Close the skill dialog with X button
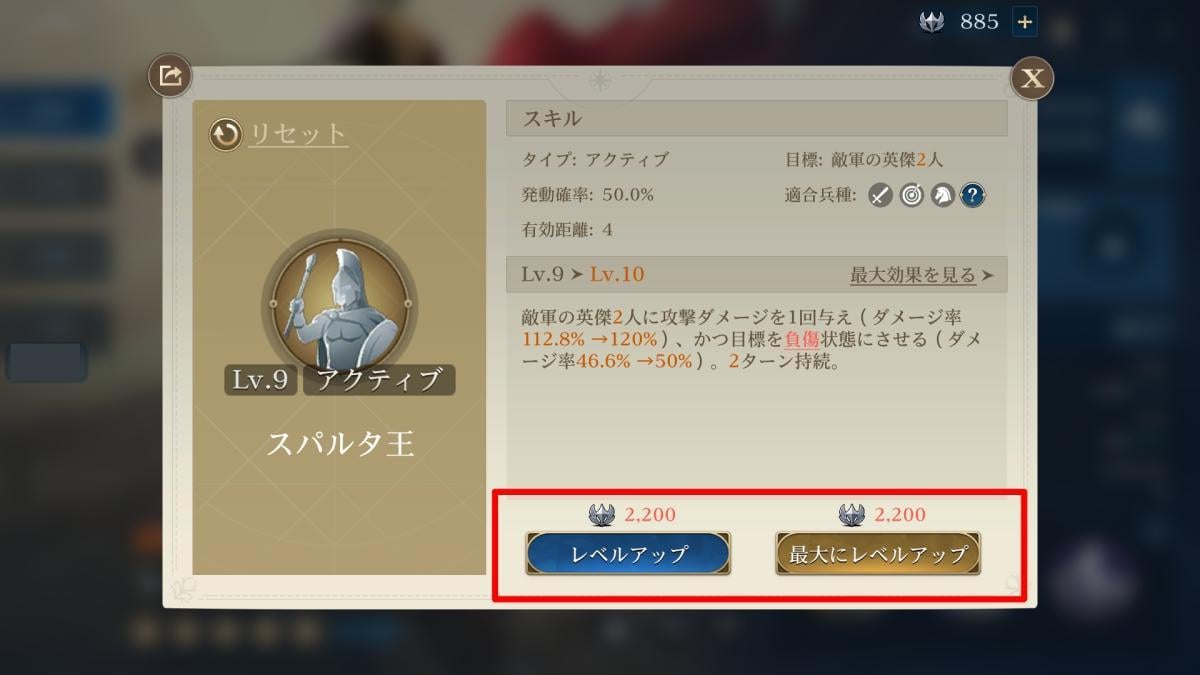The width and height of the screenshot is (1200, 675). (x=1032, y=78)
